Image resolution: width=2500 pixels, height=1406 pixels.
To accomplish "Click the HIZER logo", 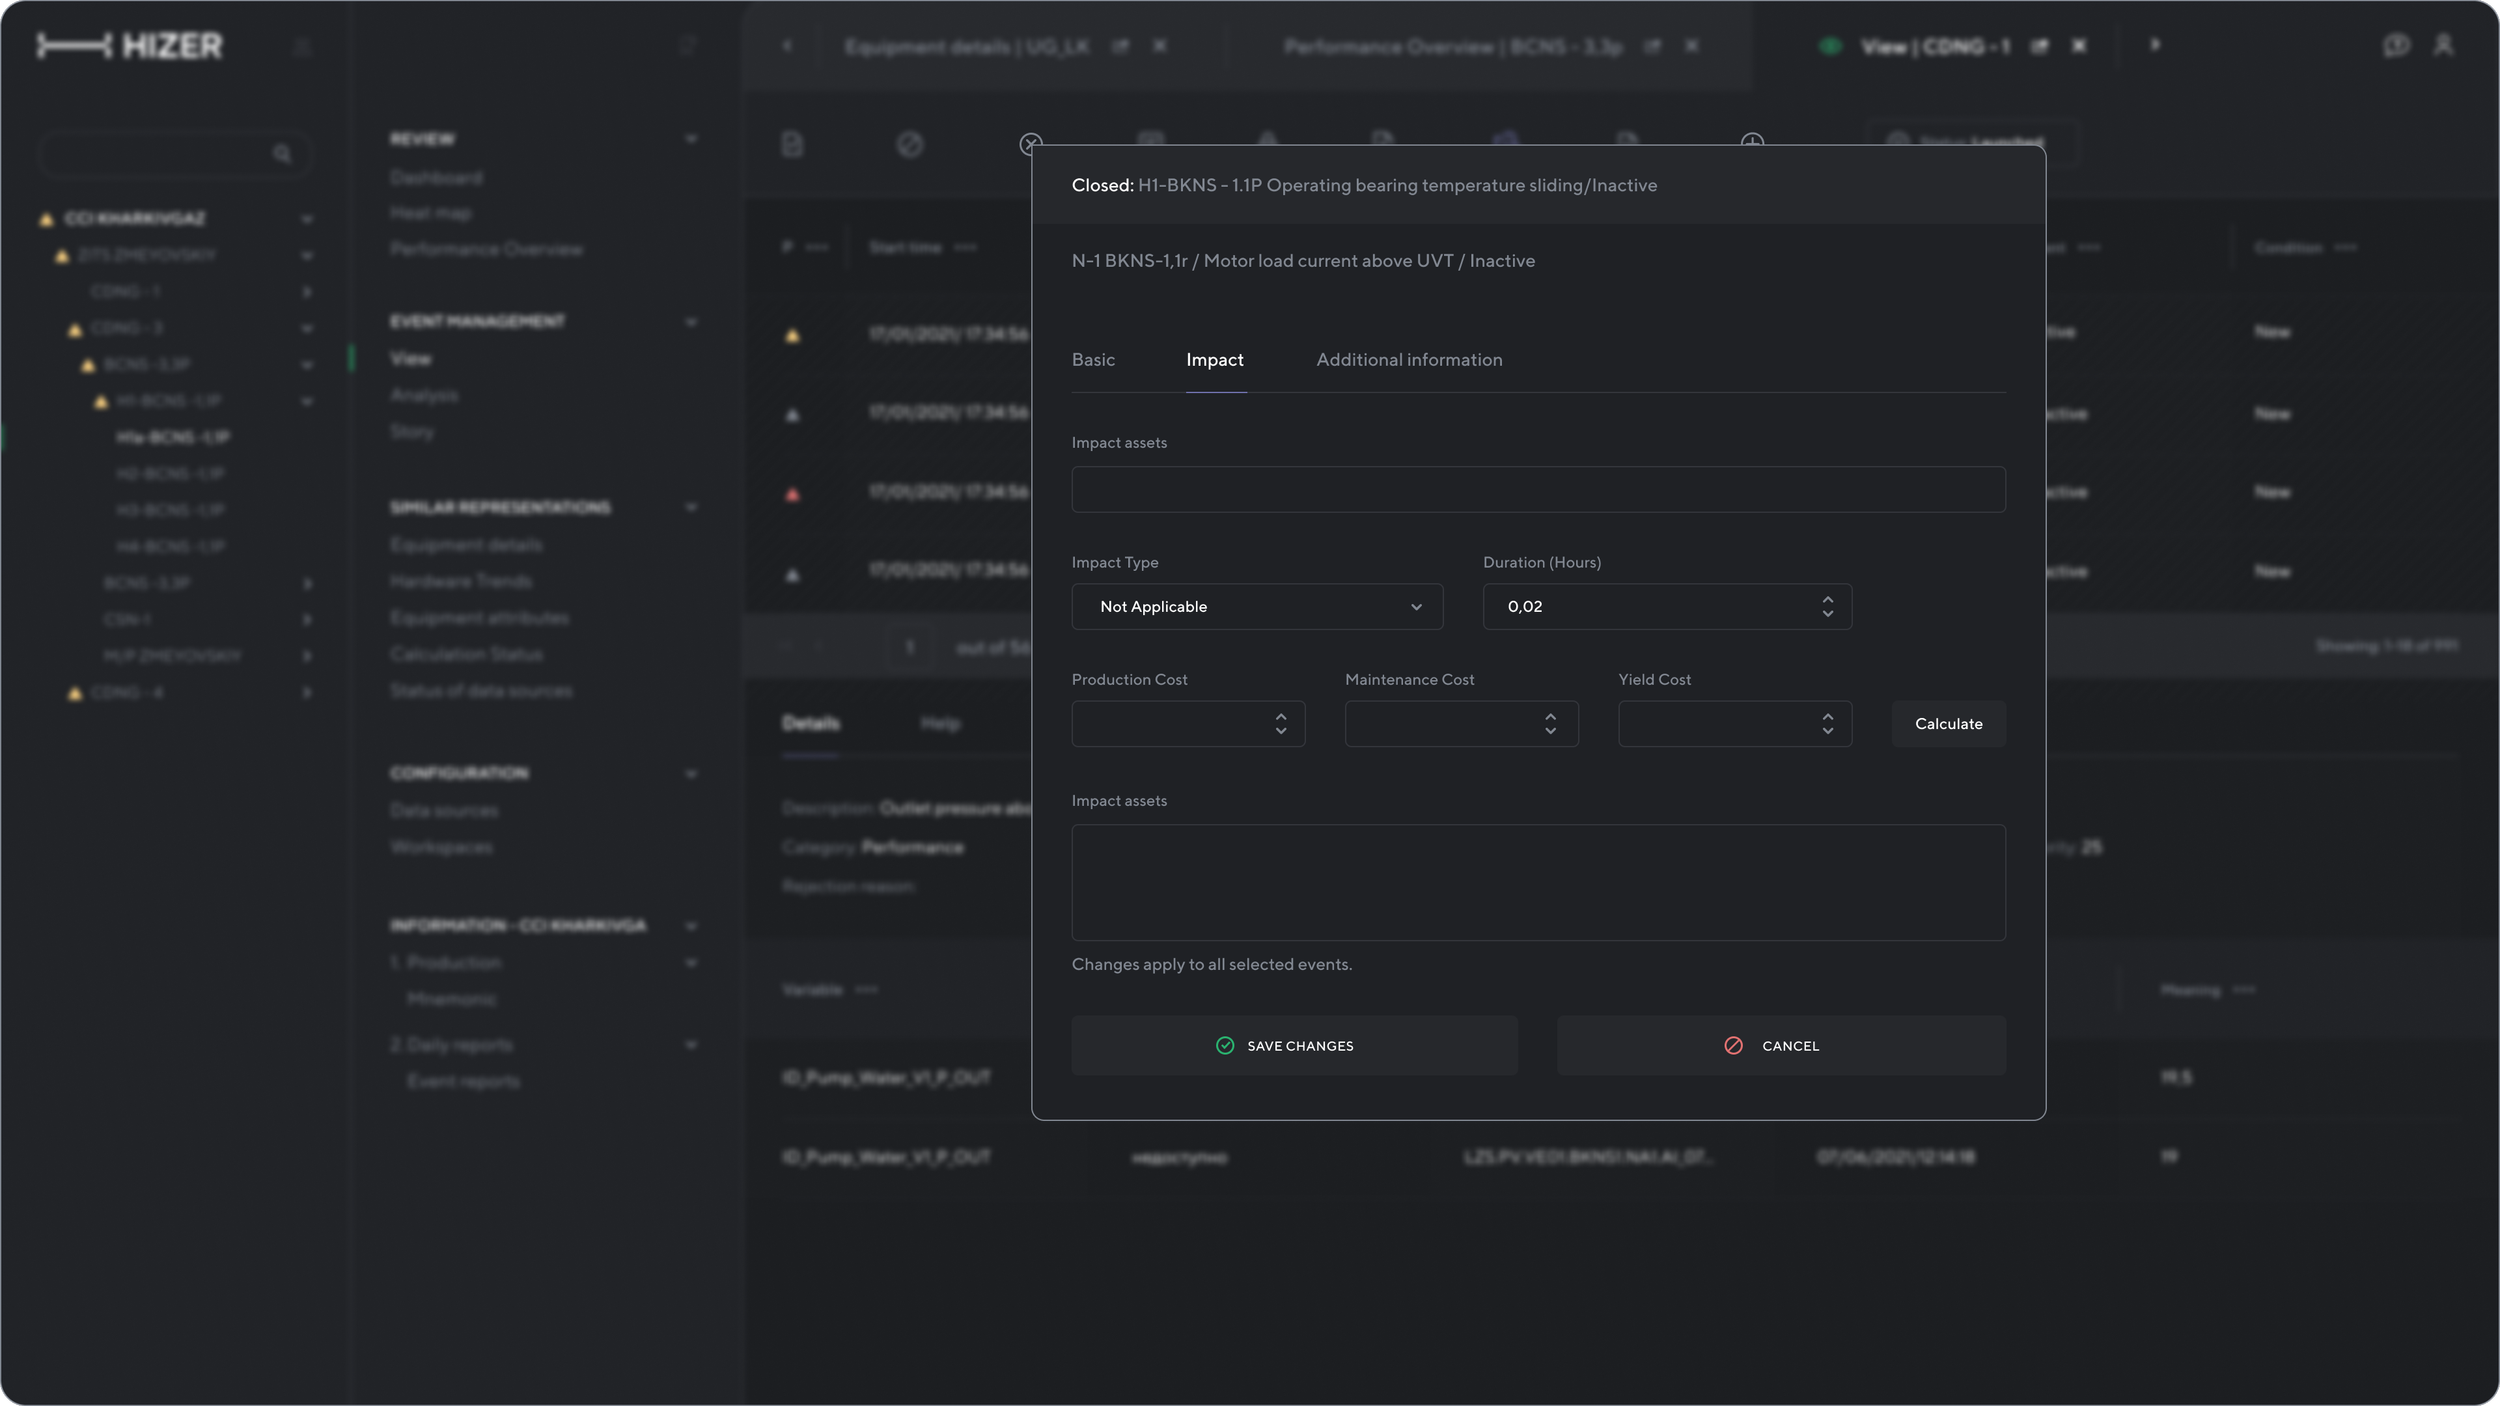I will point(130,46).
